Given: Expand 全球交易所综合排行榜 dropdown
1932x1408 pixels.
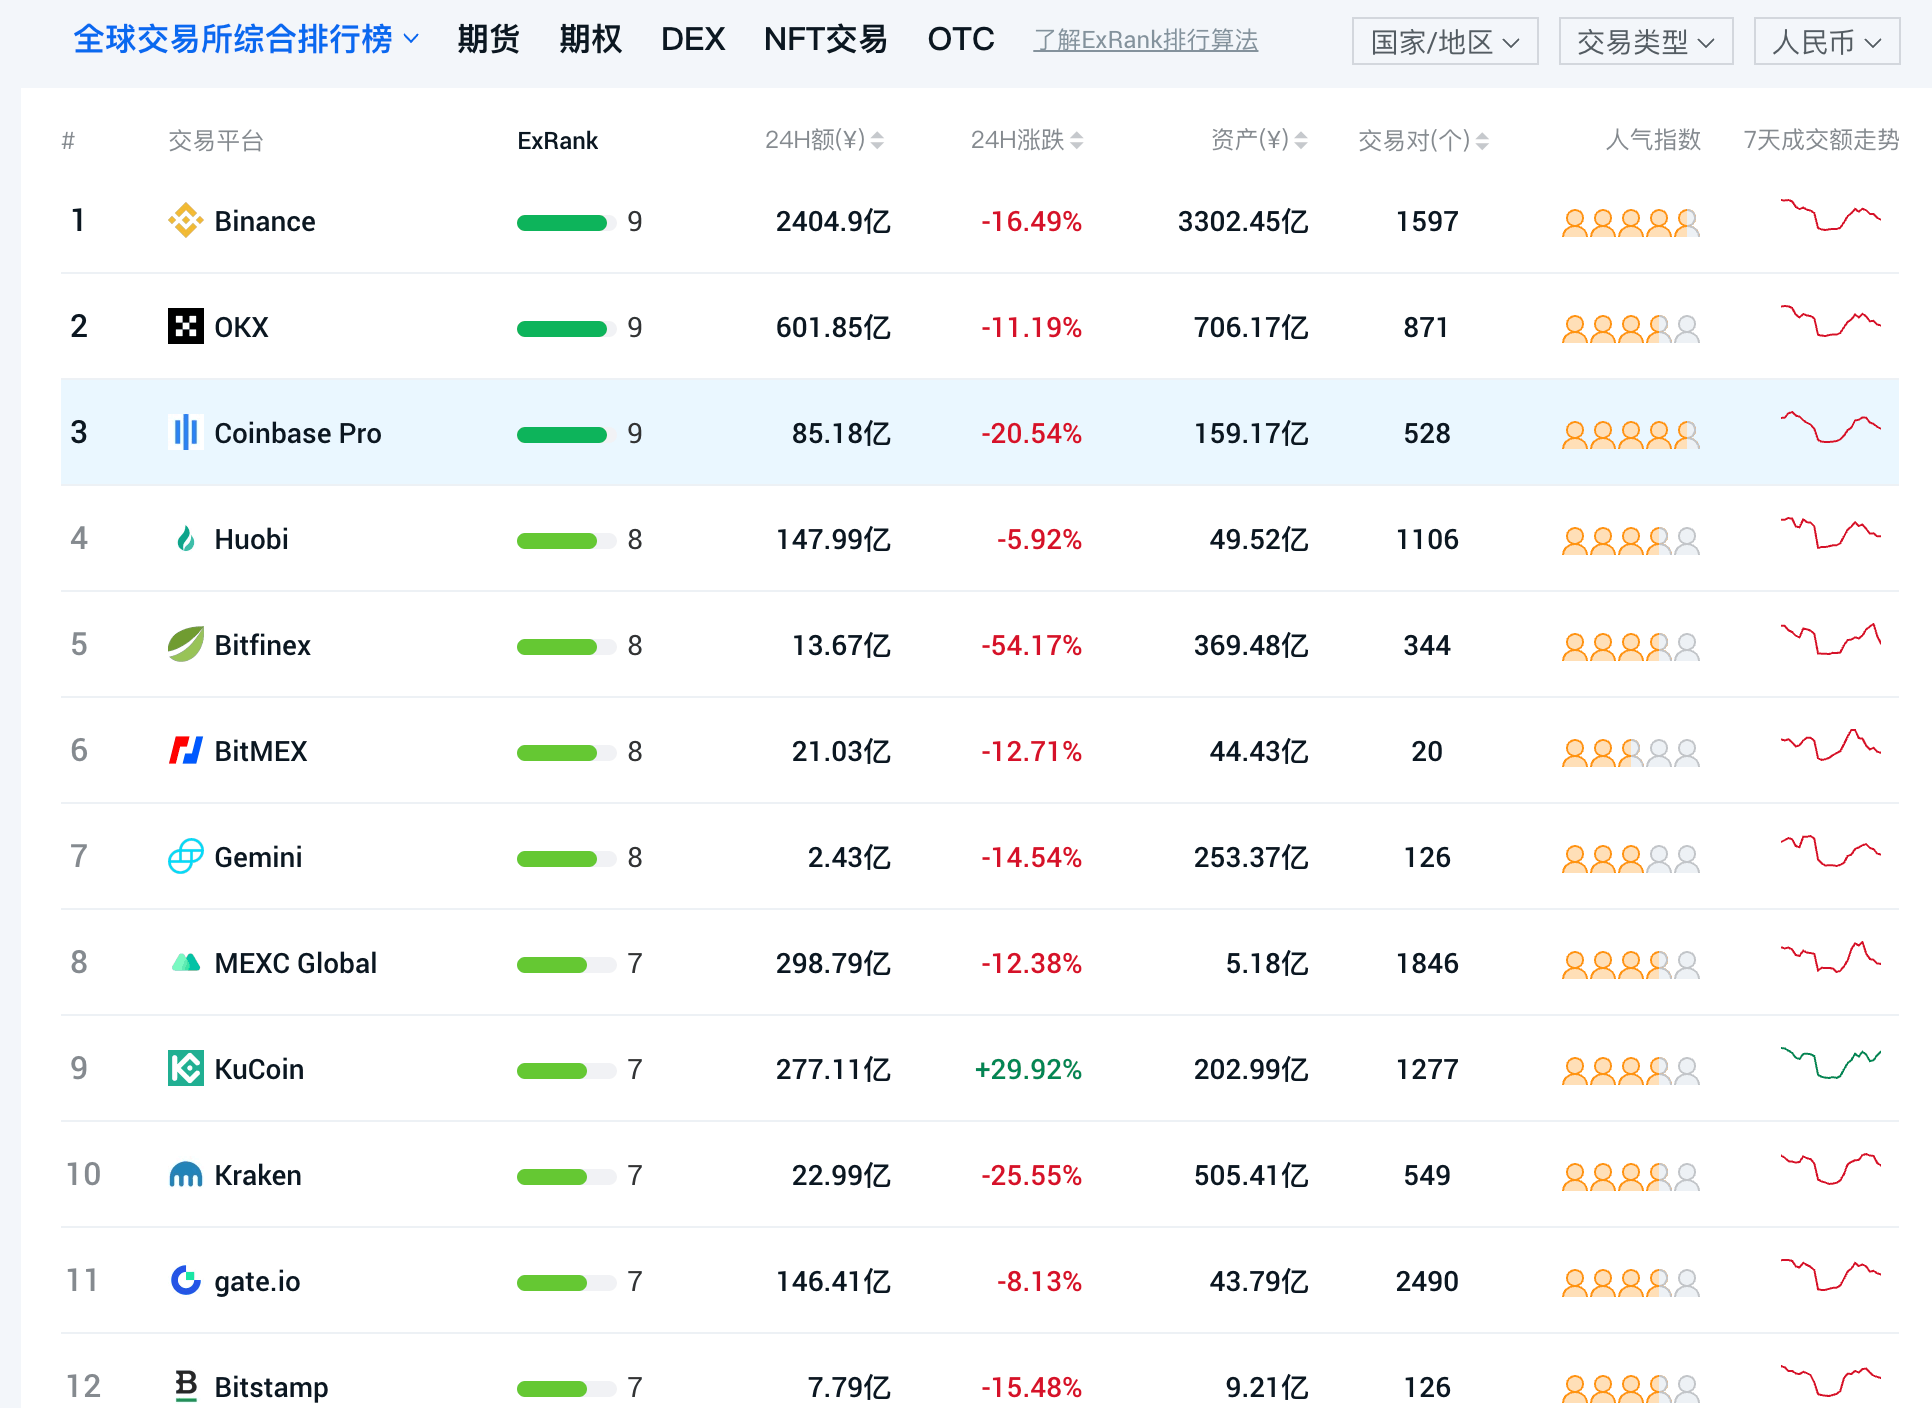Looking at the screenshot, I should (x=246, y=39).
